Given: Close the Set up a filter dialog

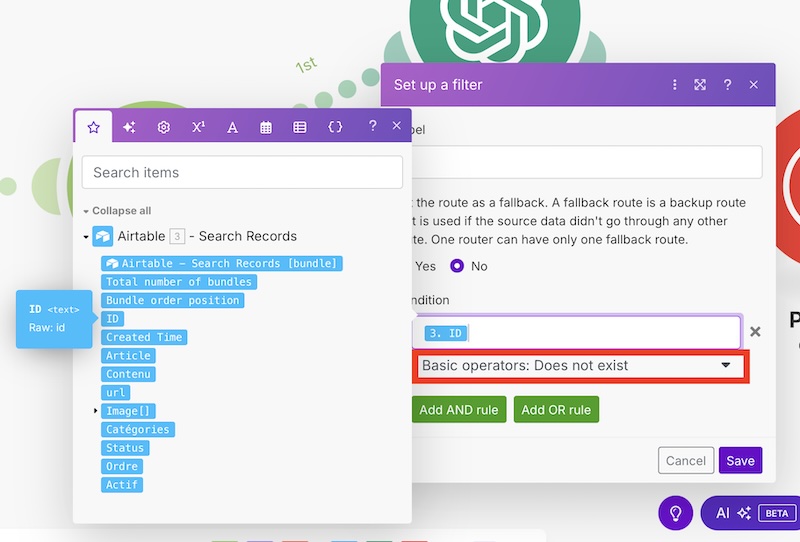Looking at the screenshot, I should coord(754,85).
